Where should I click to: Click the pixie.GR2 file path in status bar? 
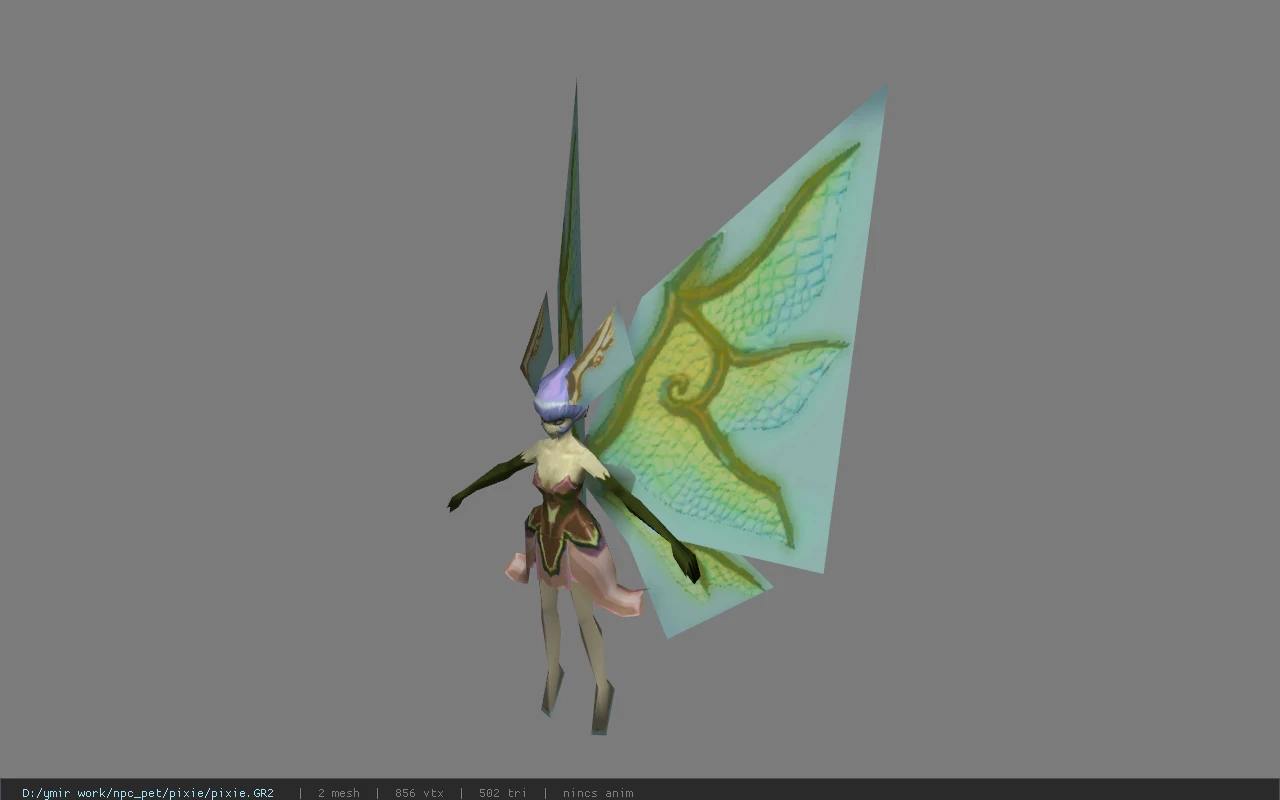[148, 793]
